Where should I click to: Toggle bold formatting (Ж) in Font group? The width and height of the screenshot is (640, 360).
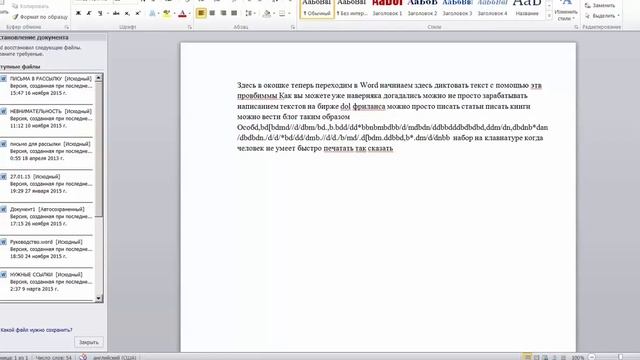[78, 13]
